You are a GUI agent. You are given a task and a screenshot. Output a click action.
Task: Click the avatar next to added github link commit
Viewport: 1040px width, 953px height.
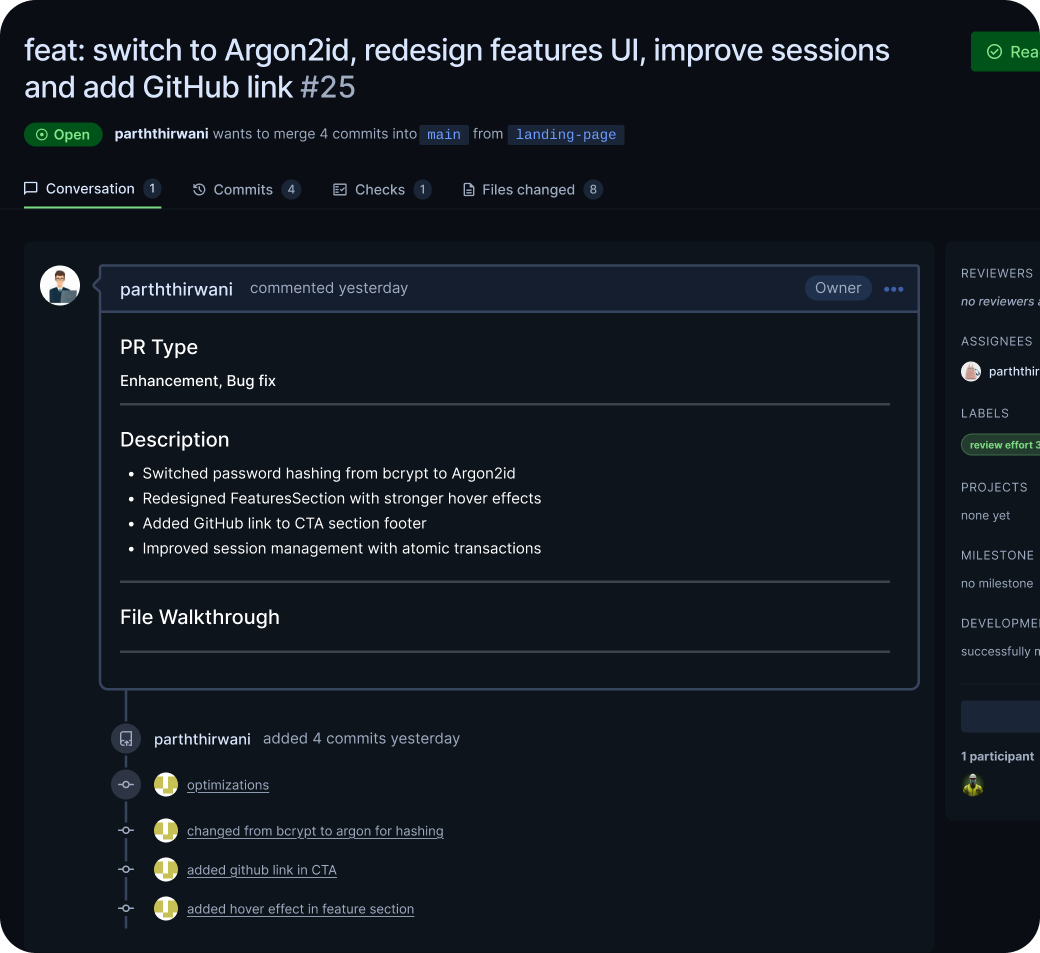pyautogui.click(x=166, y=870)
